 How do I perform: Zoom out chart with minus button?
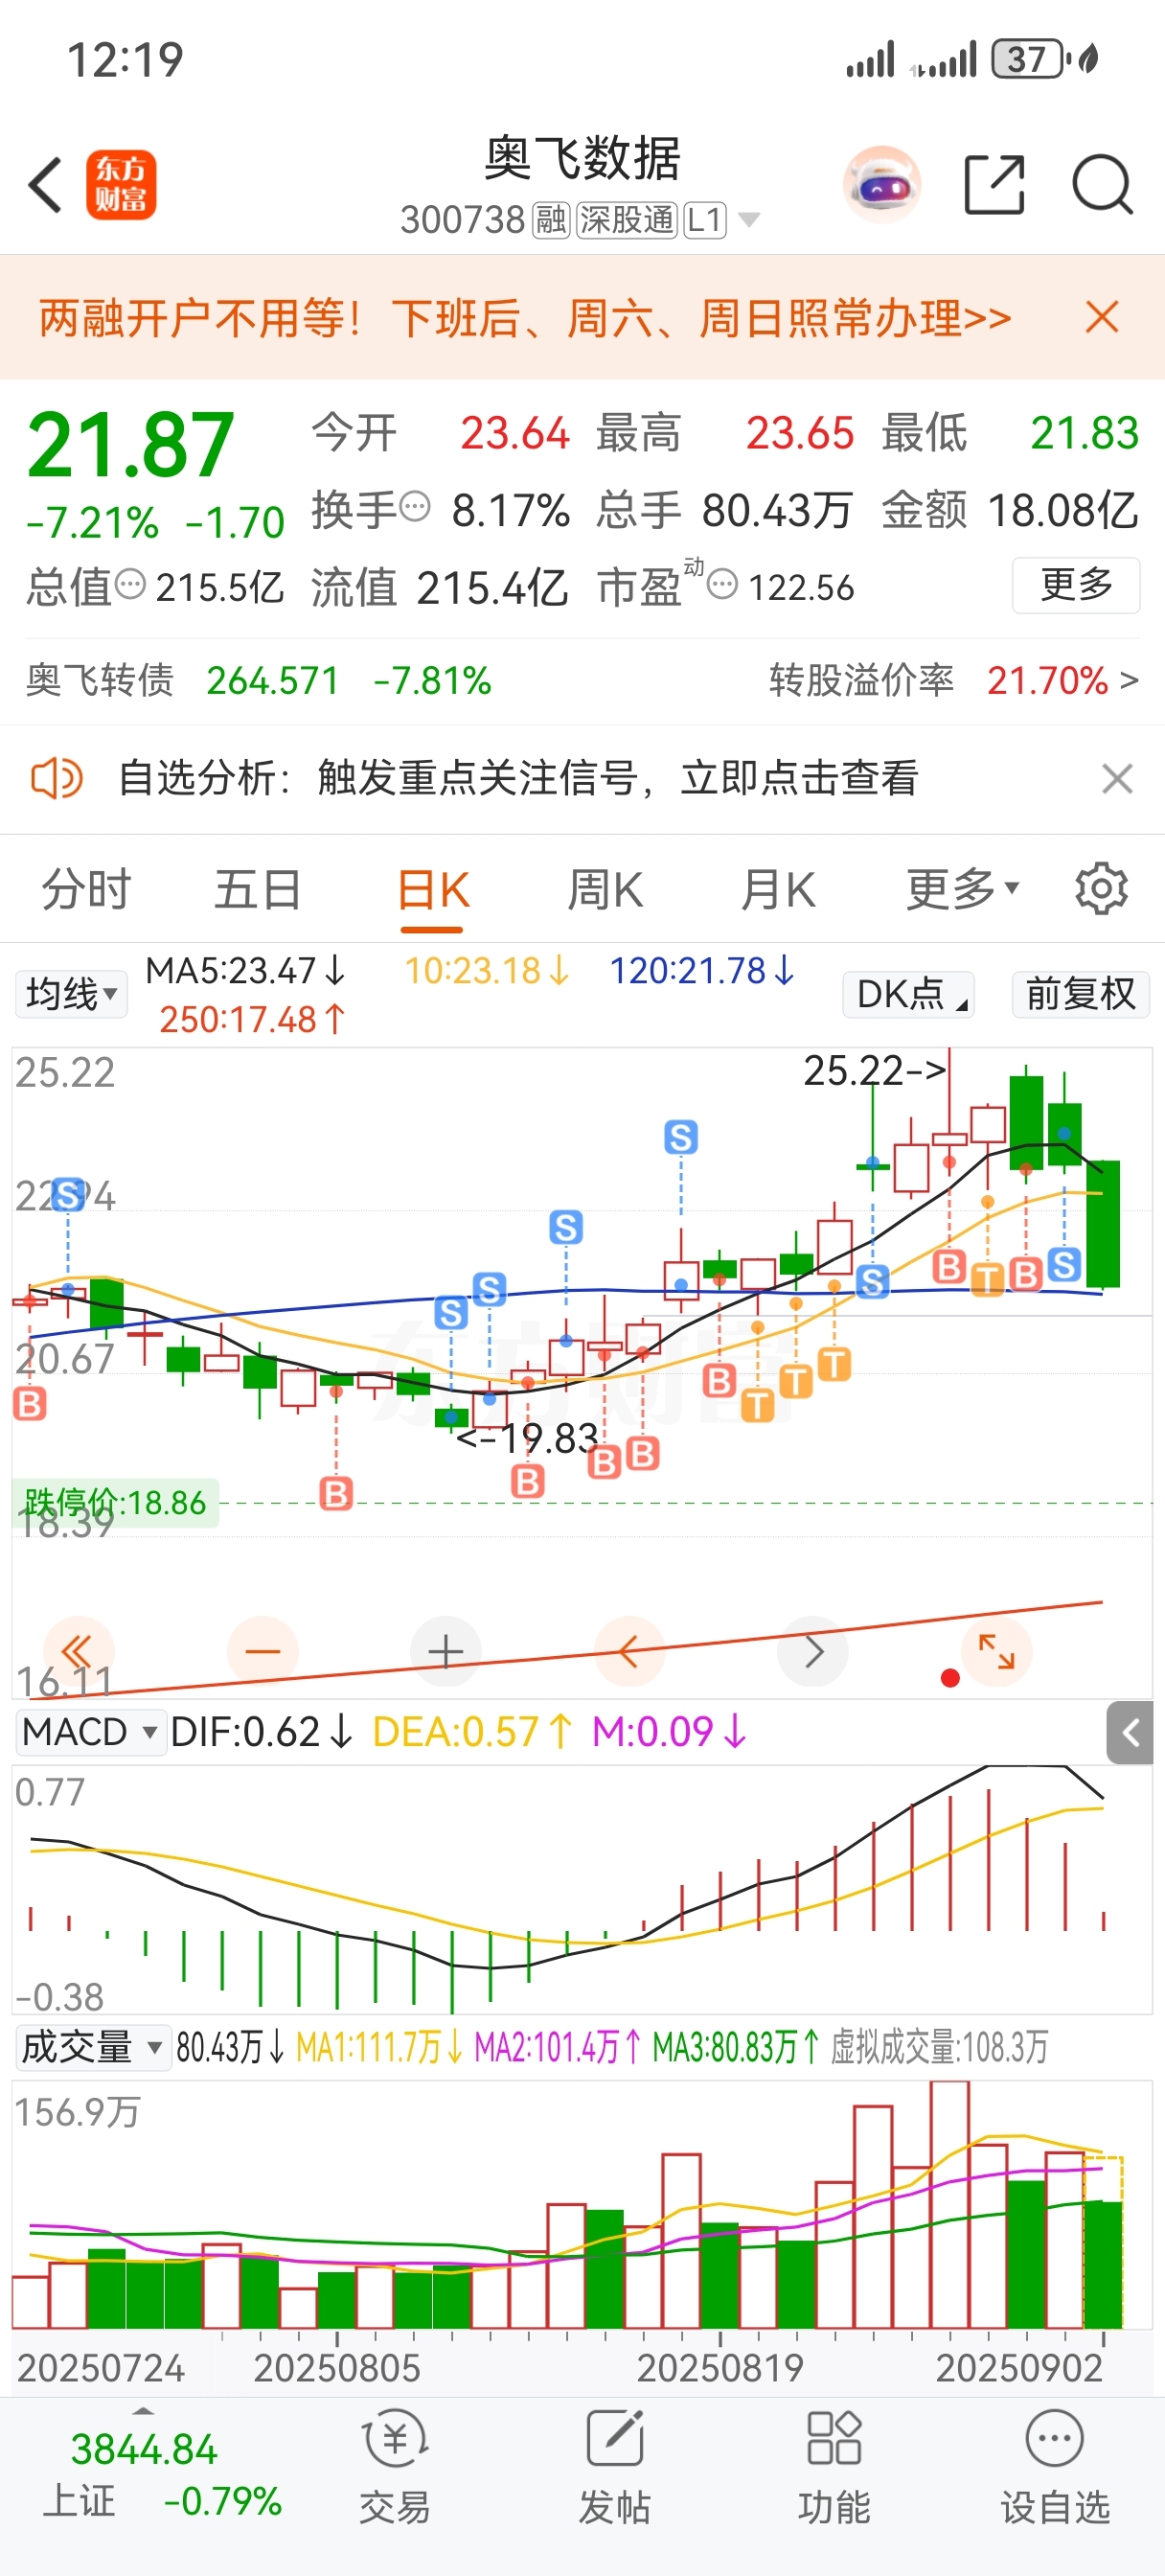[x=262, y=1651]
